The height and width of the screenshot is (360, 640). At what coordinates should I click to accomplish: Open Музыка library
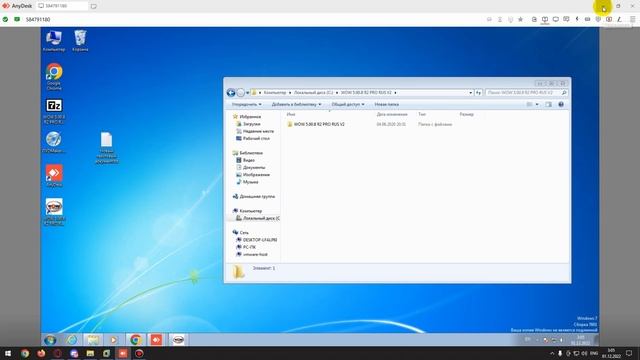click(247, 182)
